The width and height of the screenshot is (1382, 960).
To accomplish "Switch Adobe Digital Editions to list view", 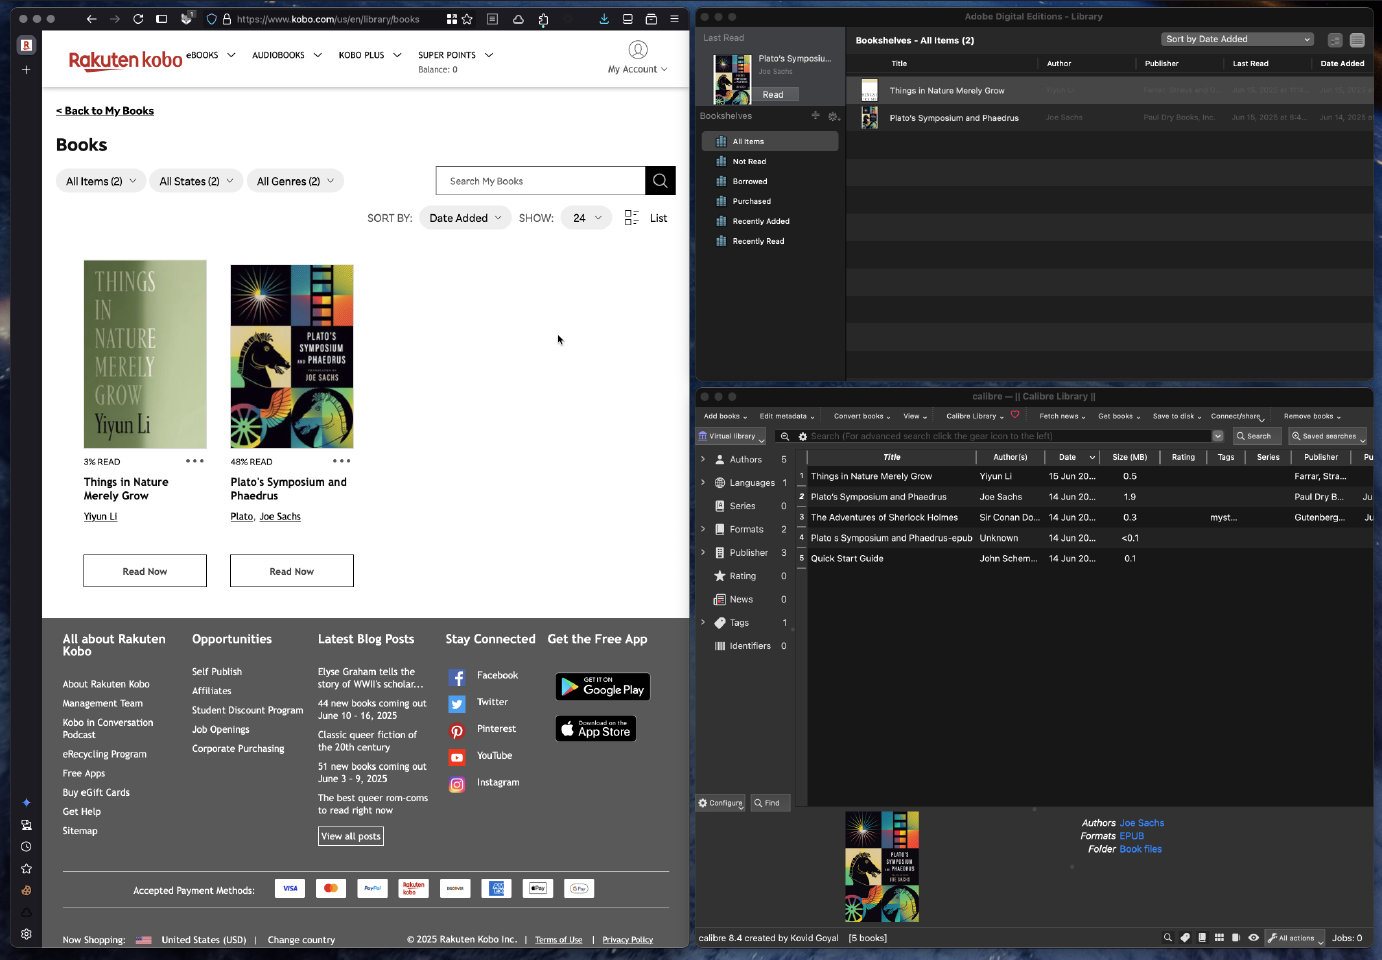I will click(1357, 40).
